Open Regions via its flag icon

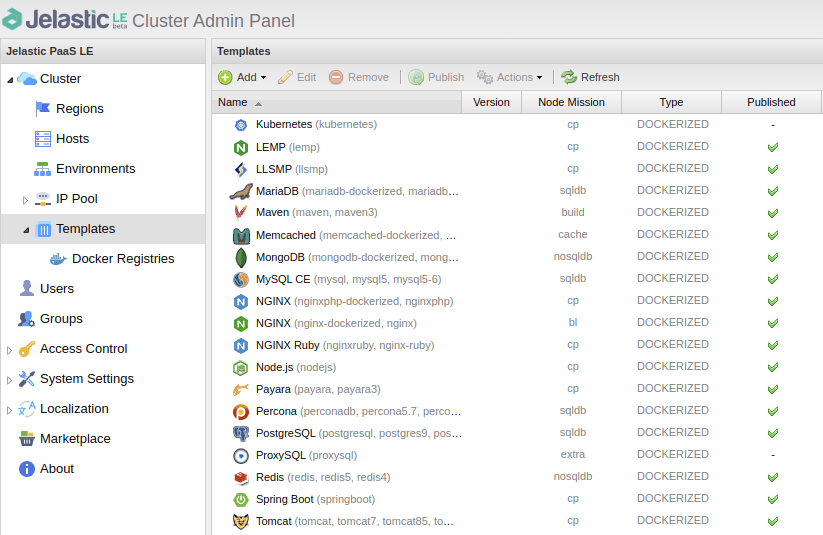click(43, 109)
